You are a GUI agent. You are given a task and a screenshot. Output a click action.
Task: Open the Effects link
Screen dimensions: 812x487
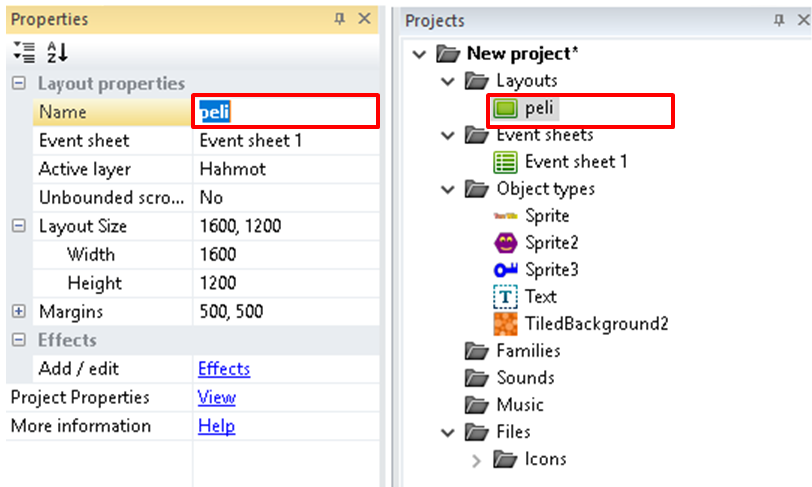pyautogui.click(x=224, y=369)
